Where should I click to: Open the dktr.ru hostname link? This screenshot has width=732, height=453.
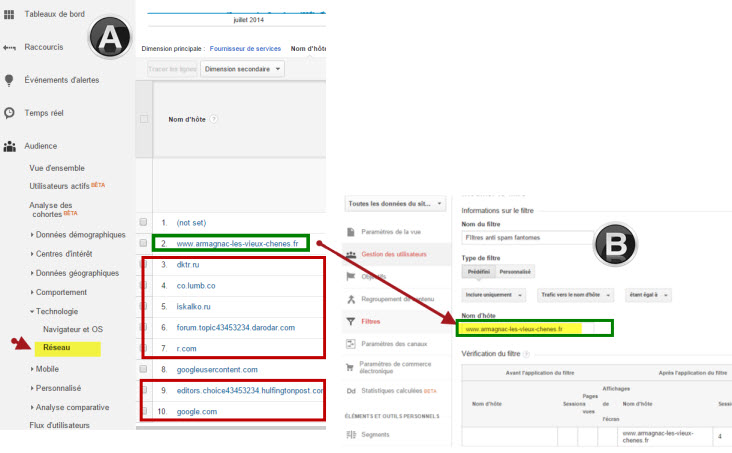coord(188,265)
